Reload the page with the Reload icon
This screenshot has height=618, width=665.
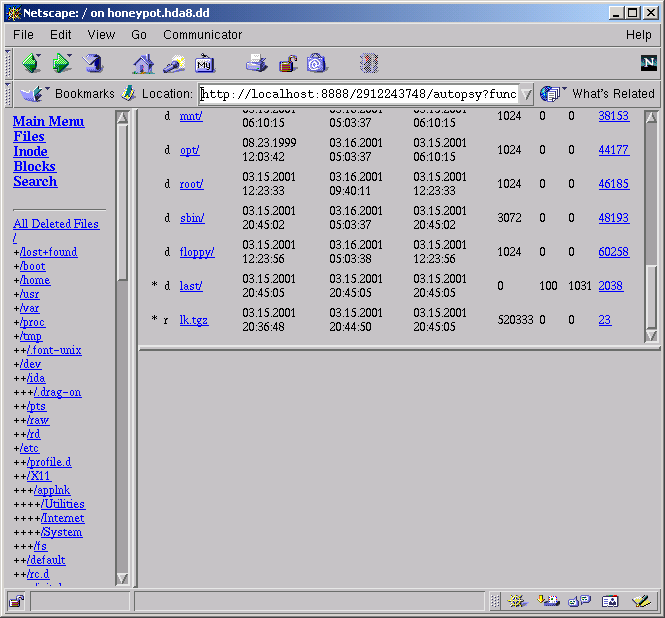(93, 64)
